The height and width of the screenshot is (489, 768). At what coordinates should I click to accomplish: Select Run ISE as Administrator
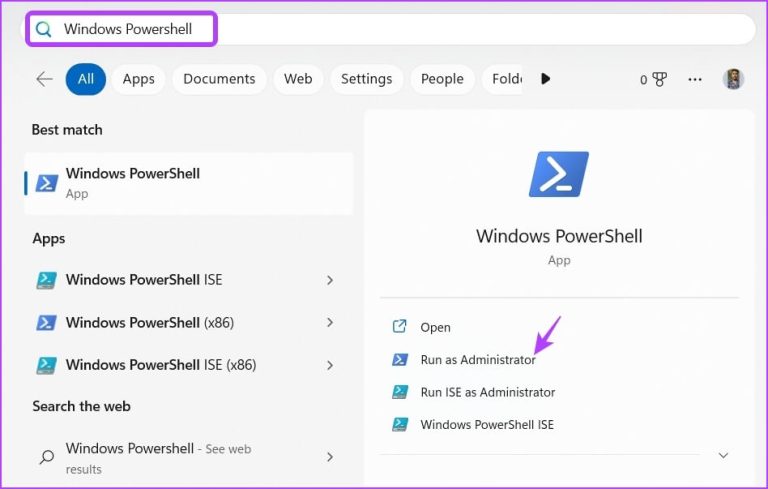pos(488,392)
